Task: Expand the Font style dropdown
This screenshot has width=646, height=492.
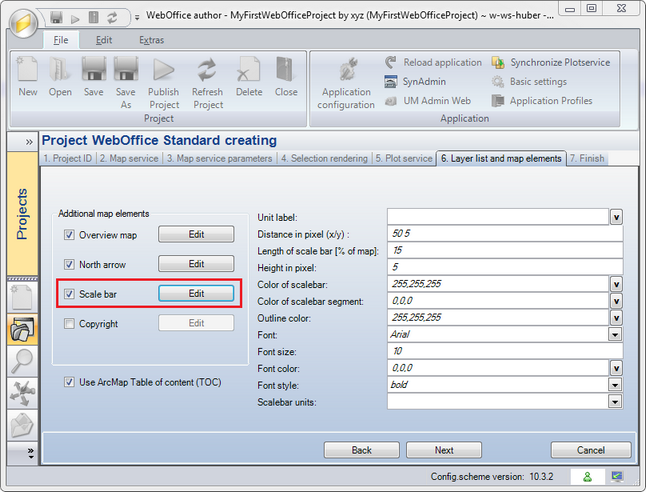Action: 615,385
